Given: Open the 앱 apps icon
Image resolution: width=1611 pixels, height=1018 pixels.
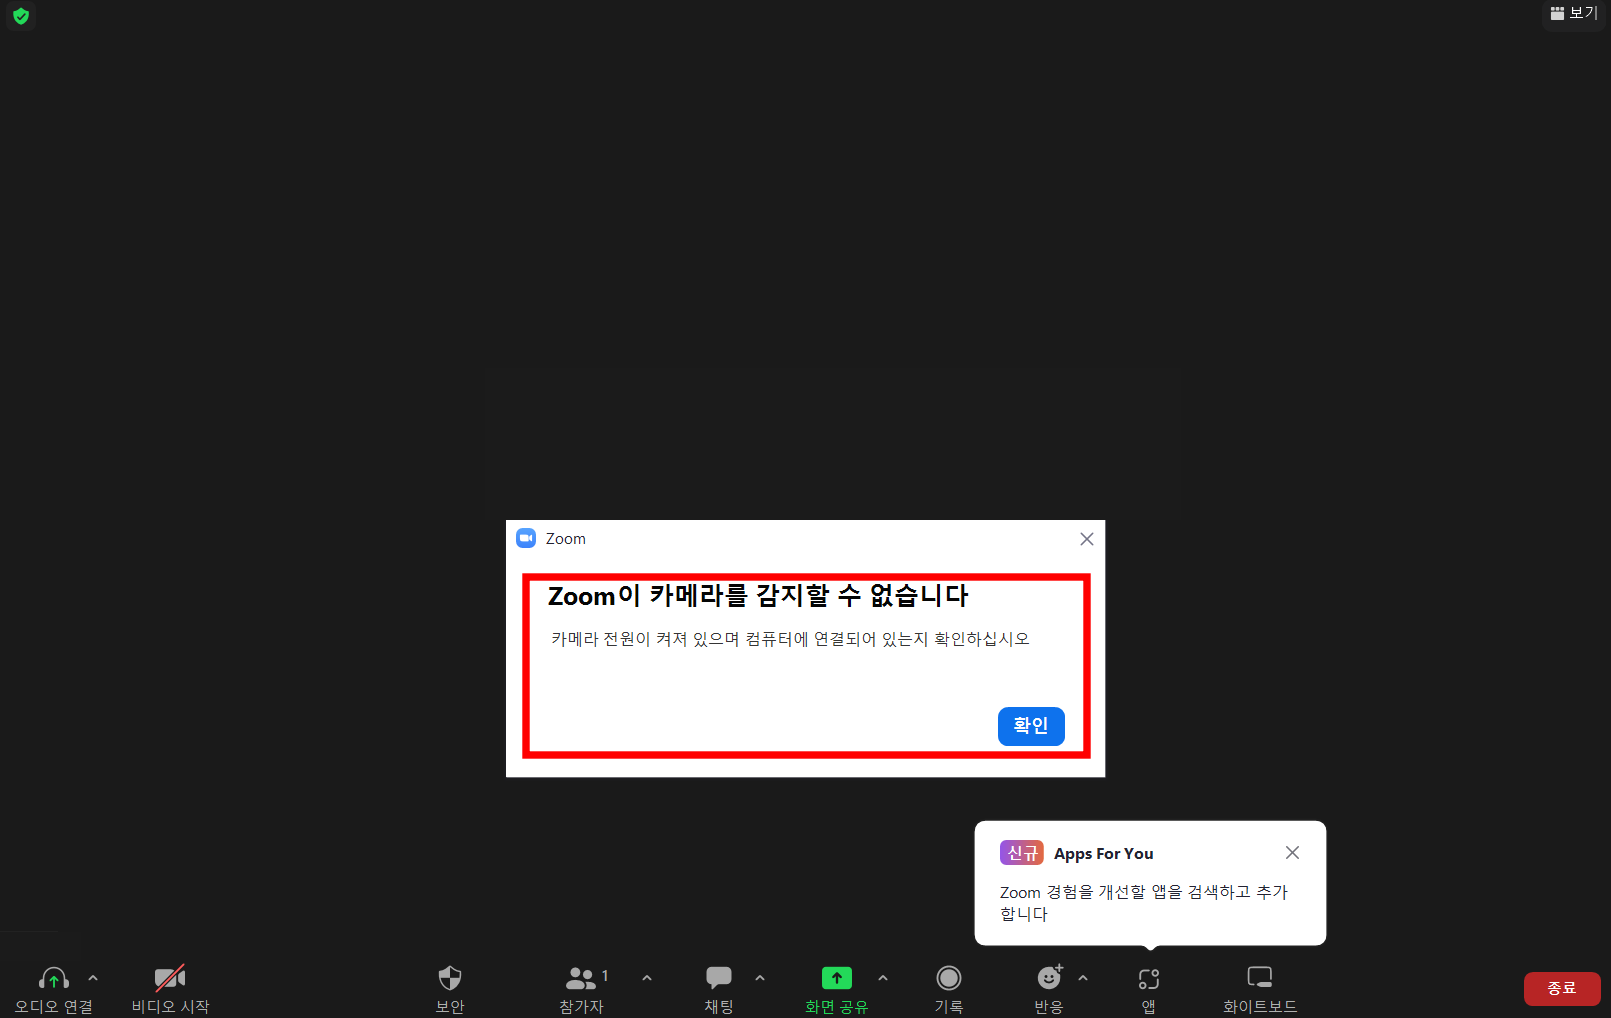Looking at the screenshot, I should tap(1149, 979).
